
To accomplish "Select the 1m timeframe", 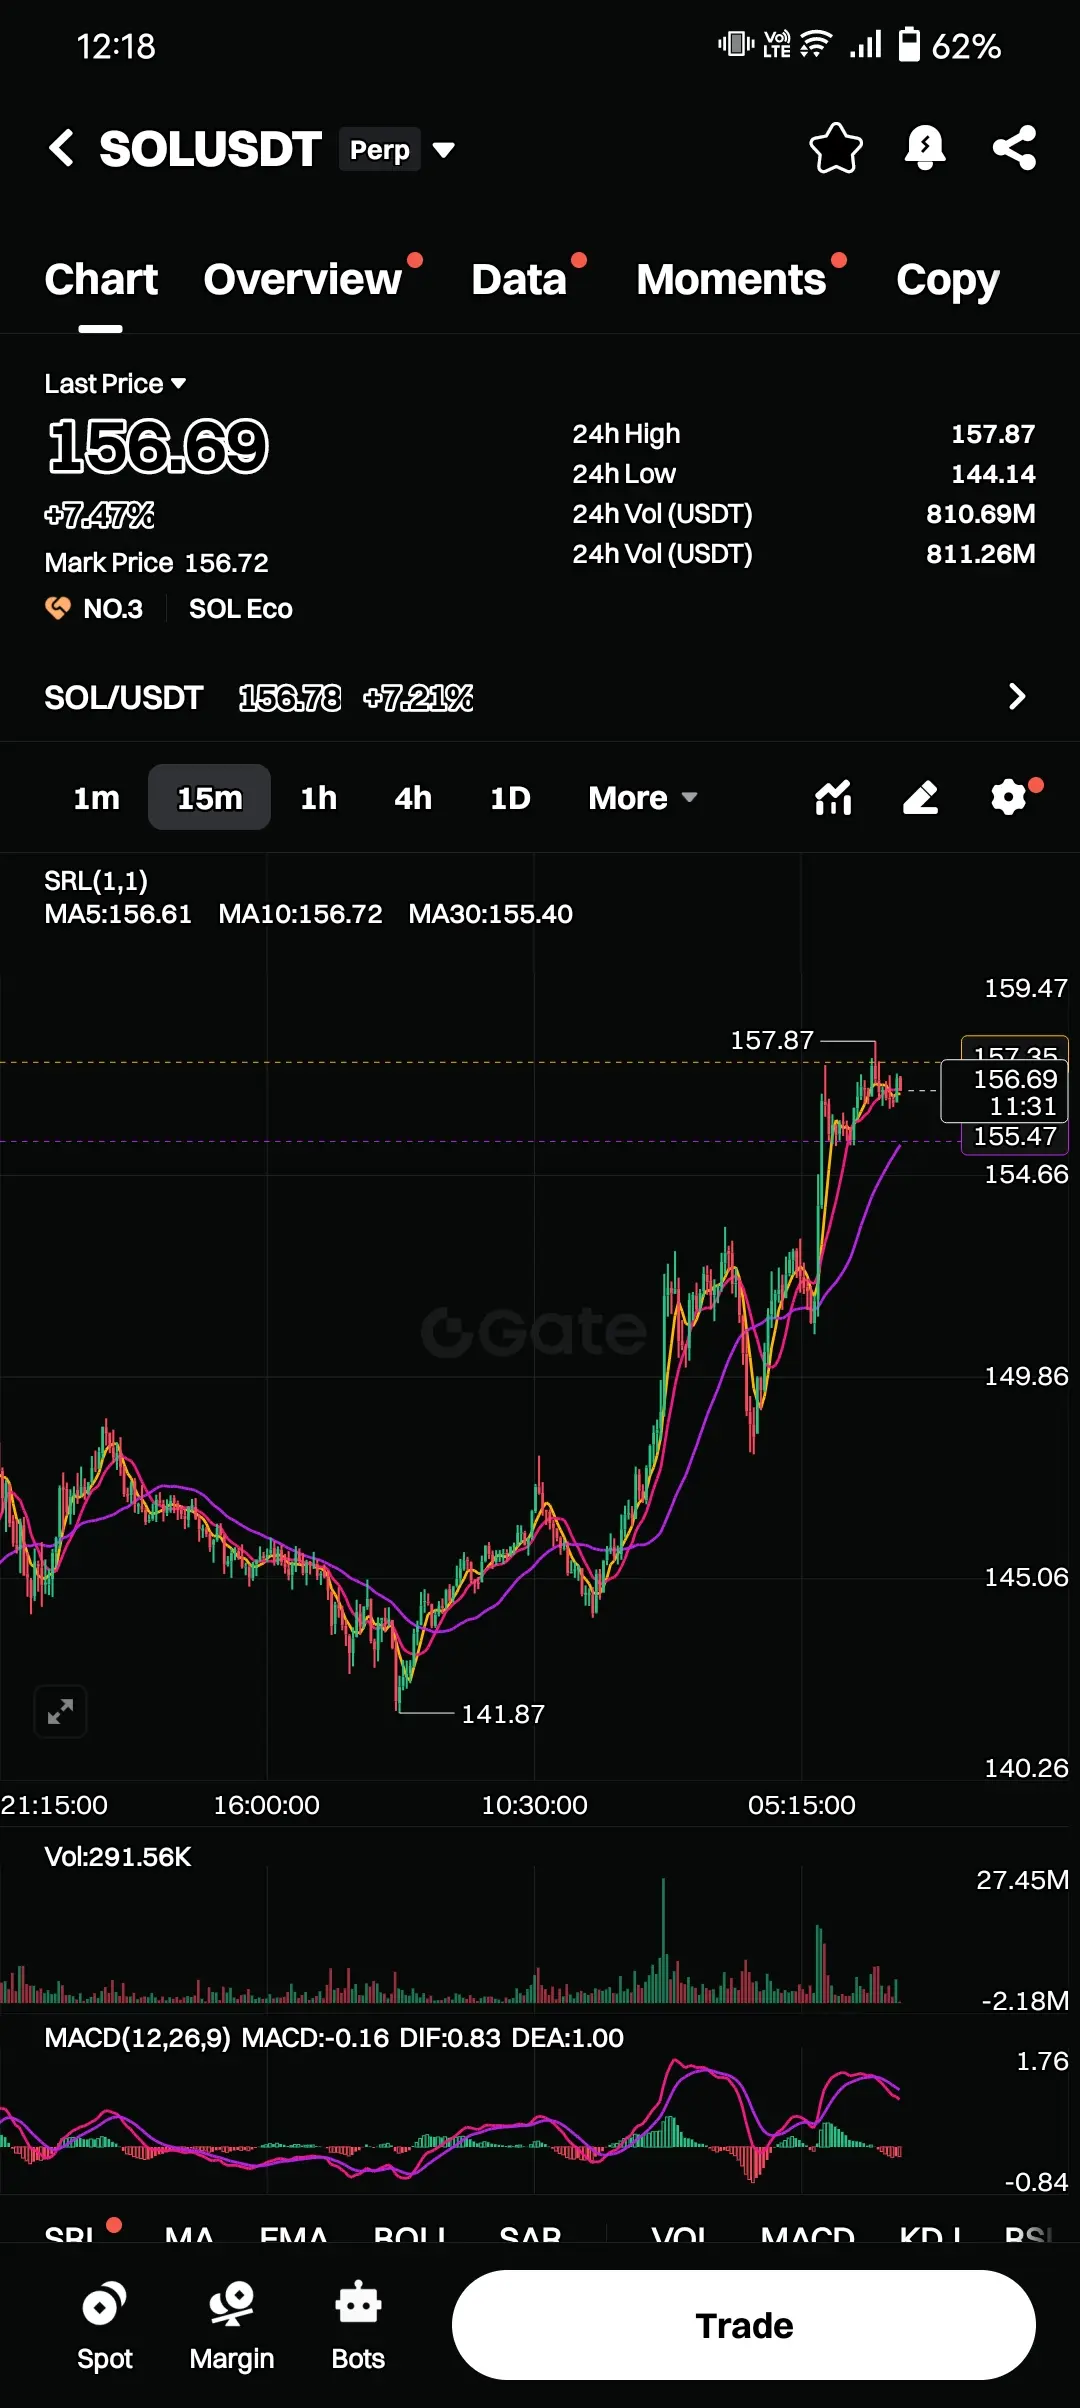I will pyautogui.click(x=96, y=798).
